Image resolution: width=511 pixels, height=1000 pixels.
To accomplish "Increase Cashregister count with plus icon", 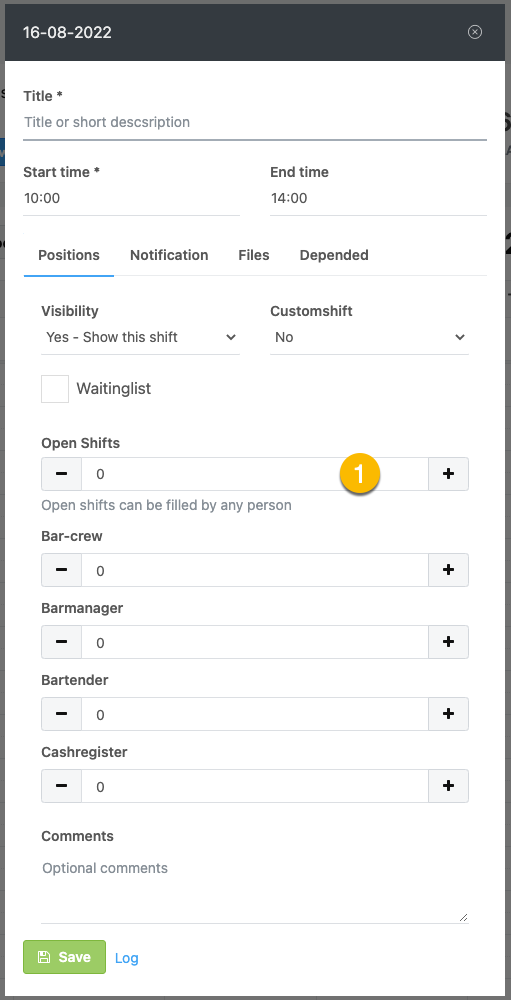I will pyautogui.click(x=448, y=786).
